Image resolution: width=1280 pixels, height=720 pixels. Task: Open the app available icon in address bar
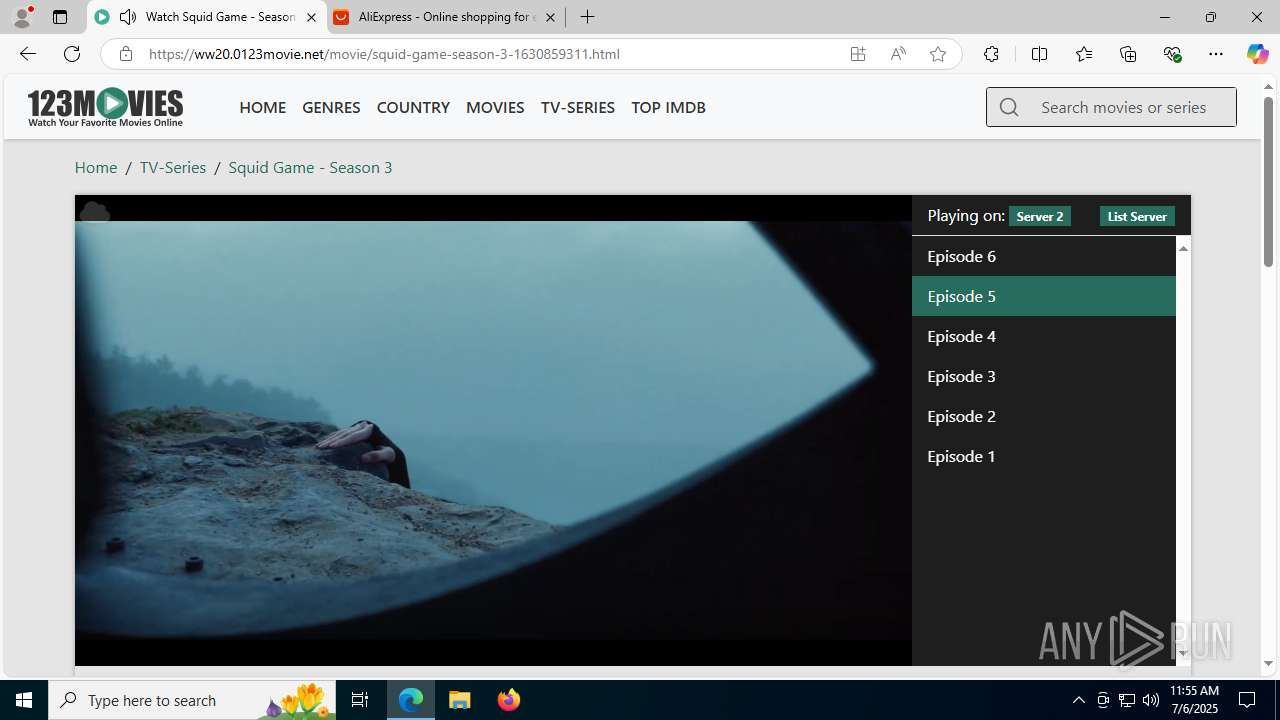point(858,54)
